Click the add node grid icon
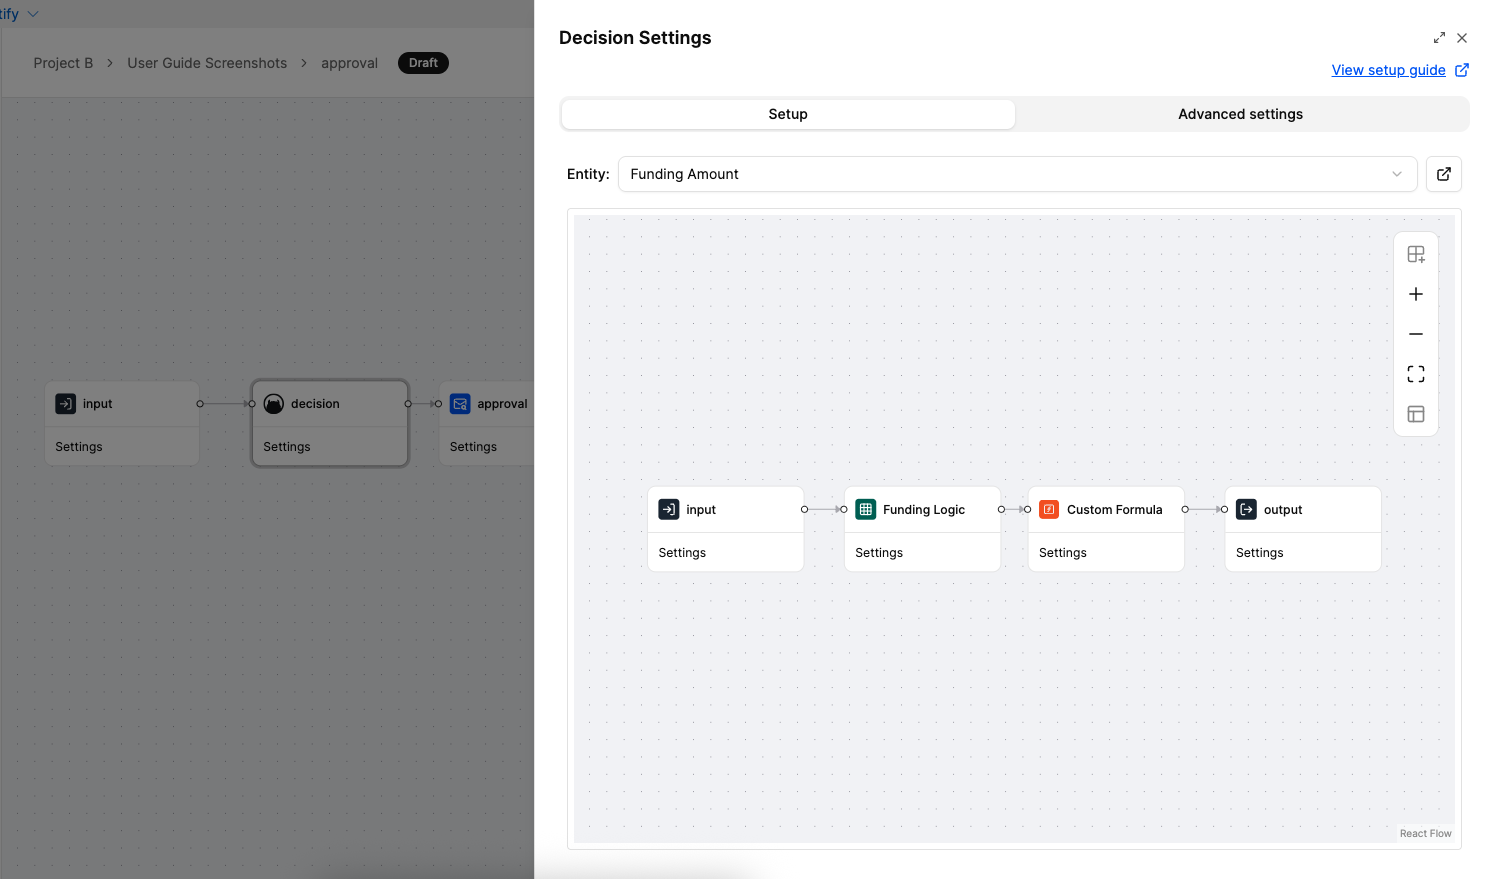 tap(1416, 254)
